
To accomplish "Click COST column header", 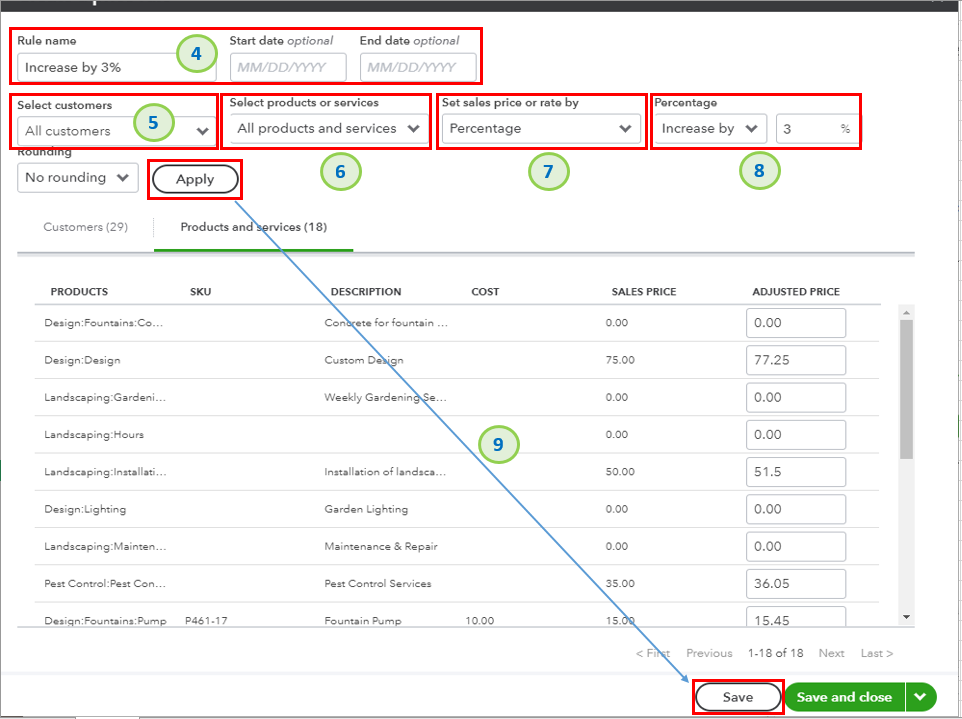I will [485, 292].
